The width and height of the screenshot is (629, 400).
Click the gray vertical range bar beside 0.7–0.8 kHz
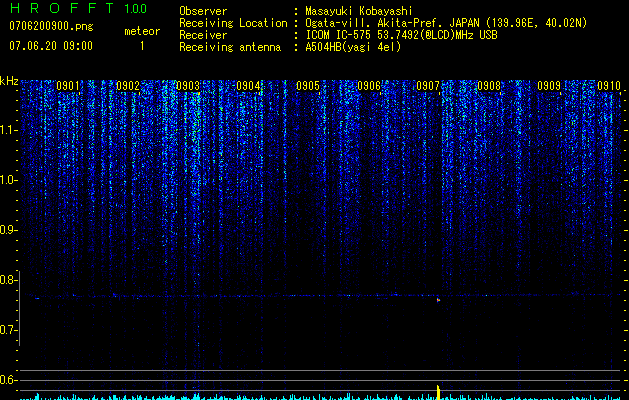[20, 308]
